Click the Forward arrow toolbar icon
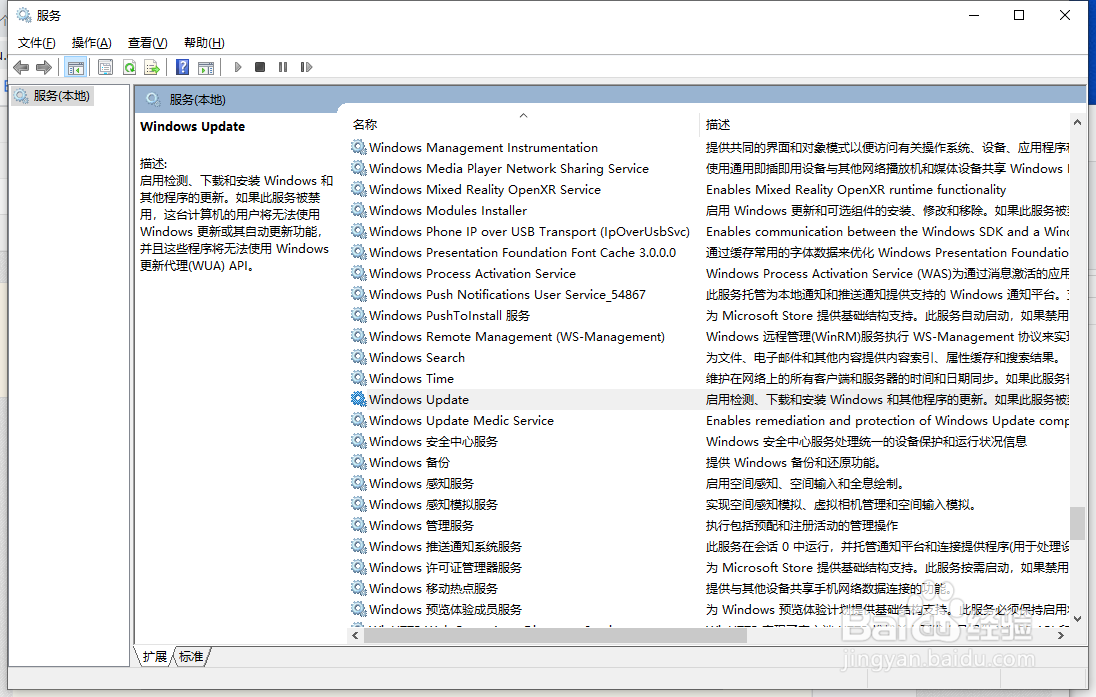Image resolution: width=1096 pixels, height=697 pixels. [43, 67]
